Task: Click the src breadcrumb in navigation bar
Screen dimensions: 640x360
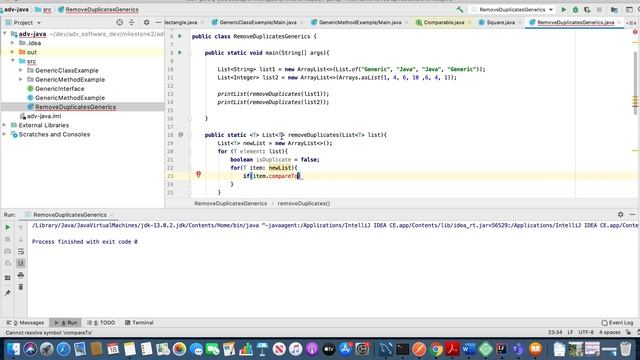Action: pos(43,9)
